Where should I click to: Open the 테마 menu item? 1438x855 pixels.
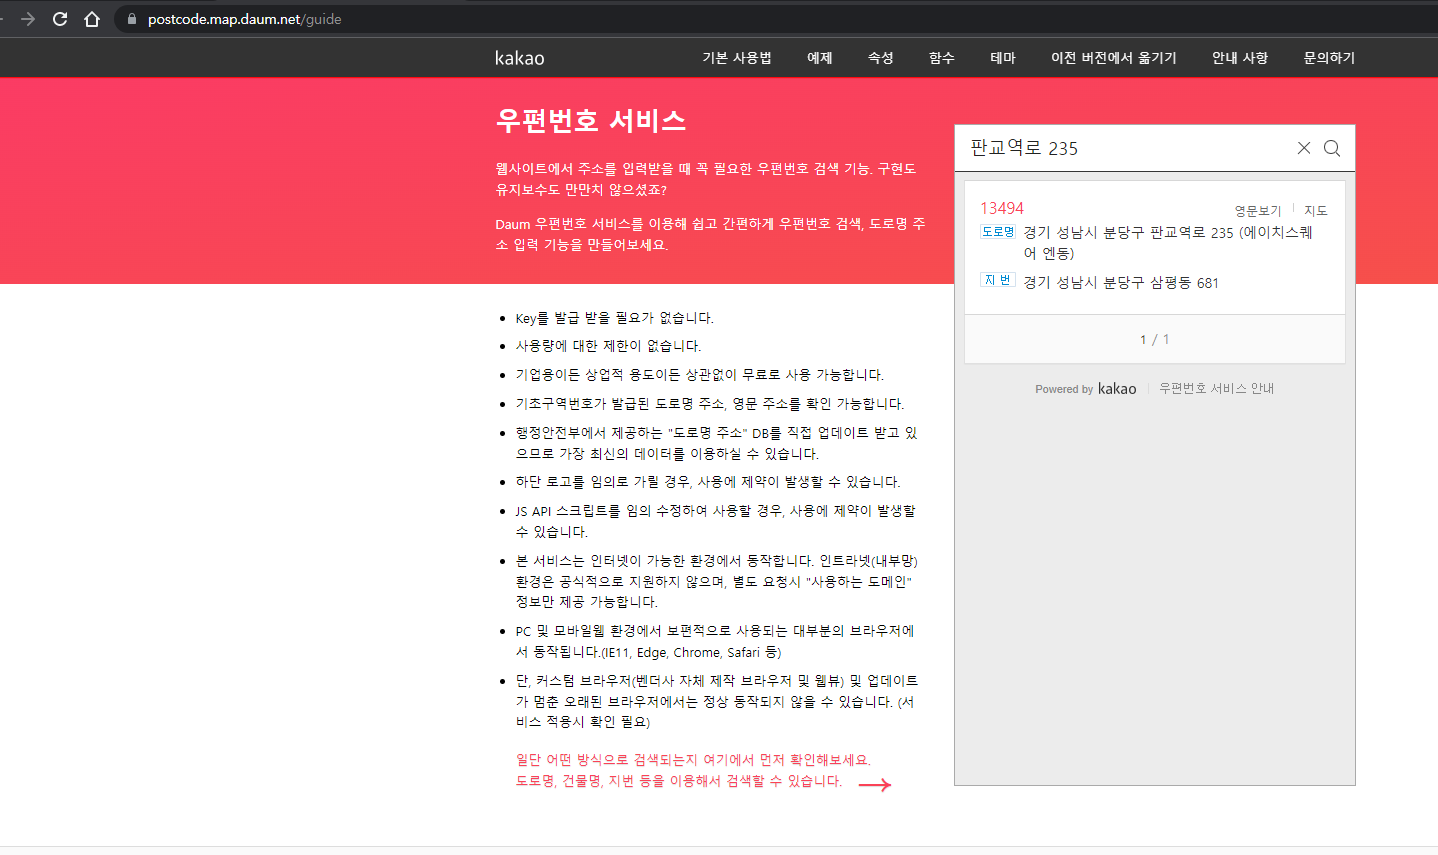click(x=1003, y=58)
